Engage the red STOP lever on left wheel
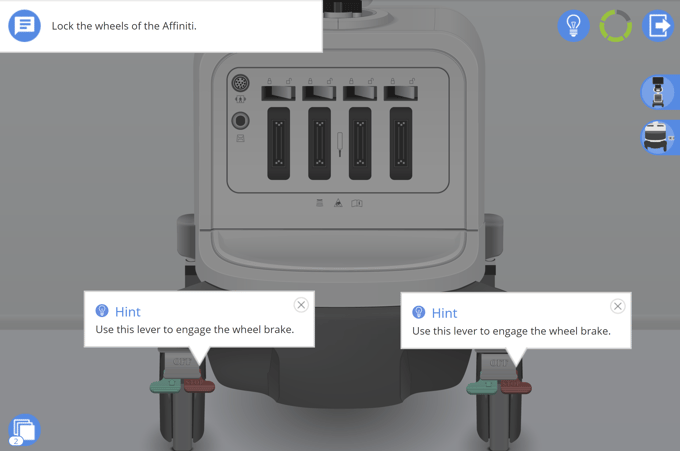The image size is (680, 451). click(x=199, y=385)
